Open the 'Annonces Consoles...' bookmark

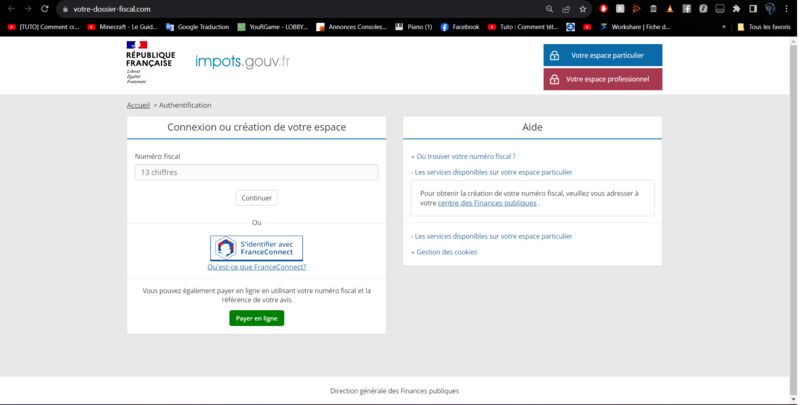click(x=352, y=27)
